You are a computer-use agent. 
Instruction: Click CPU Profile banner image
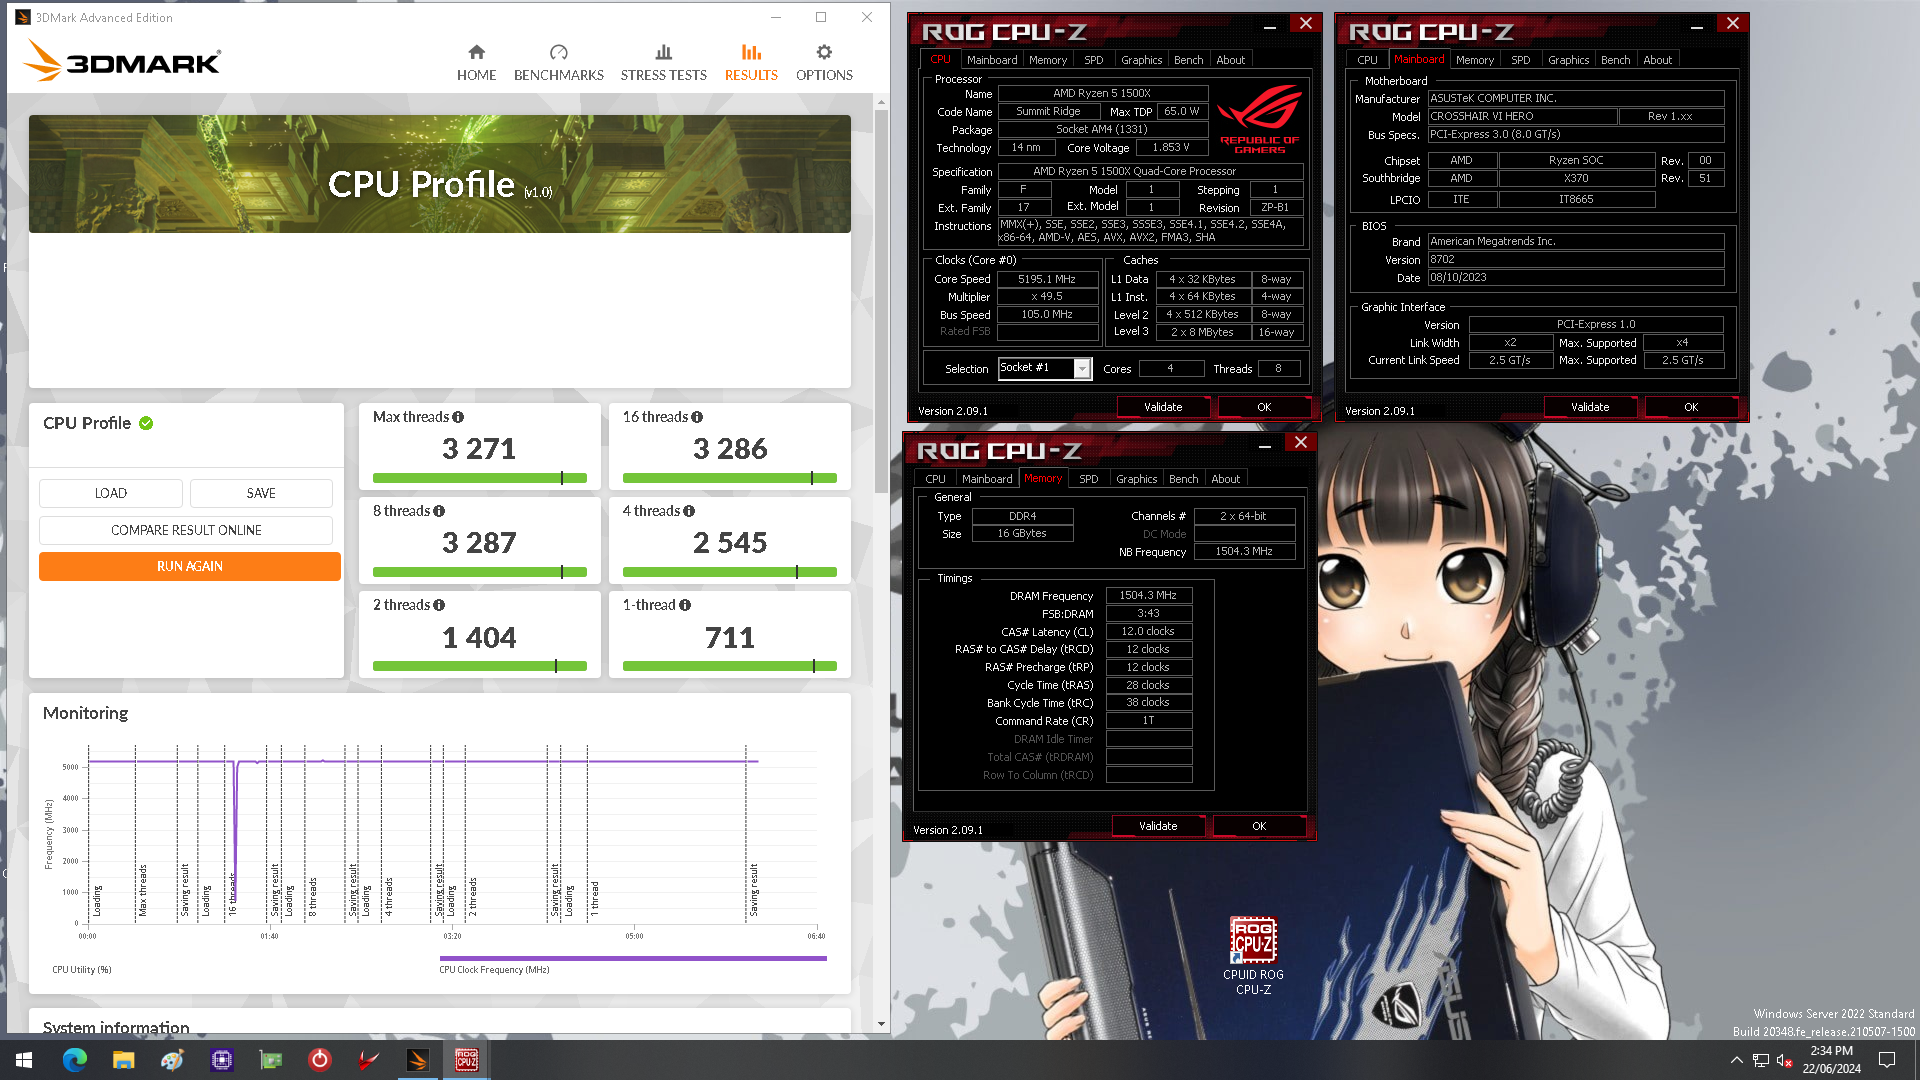pos(440,174)
